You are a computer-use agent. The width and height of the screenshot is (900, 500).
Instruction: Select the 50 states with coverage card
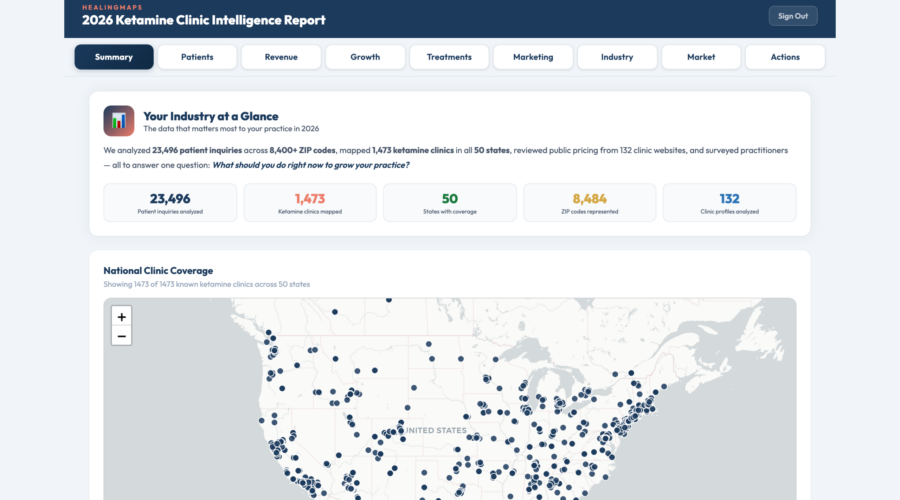pos(450,203)
